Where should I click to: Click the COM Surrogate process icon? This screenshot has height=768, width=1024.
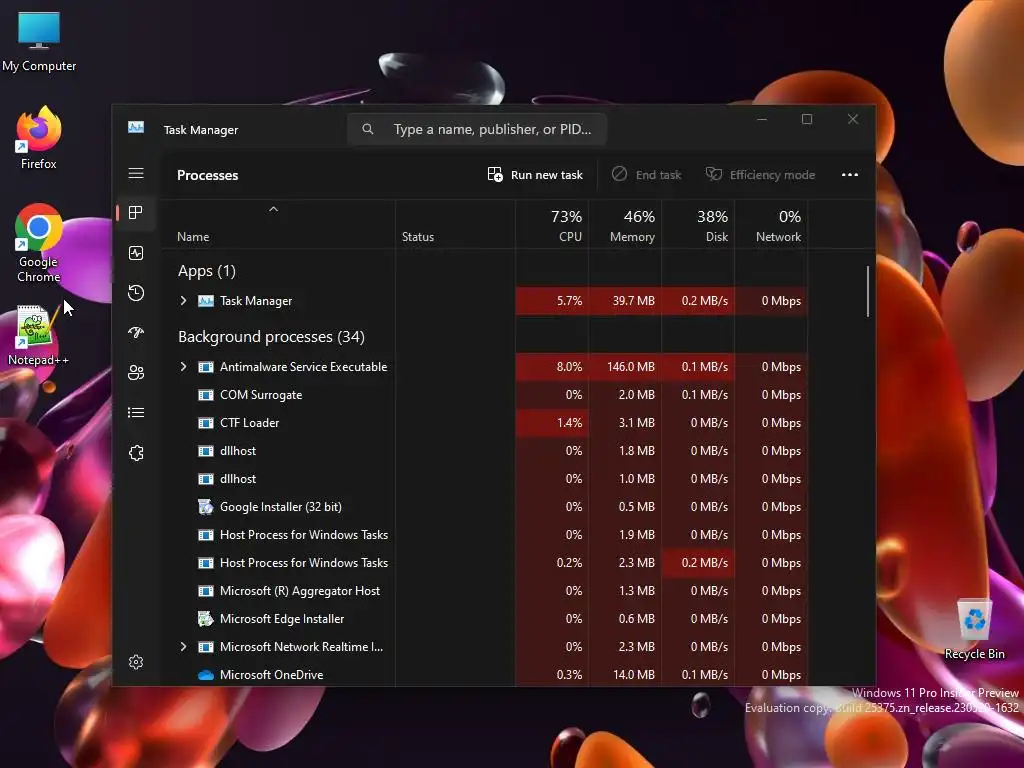(206, 395)
